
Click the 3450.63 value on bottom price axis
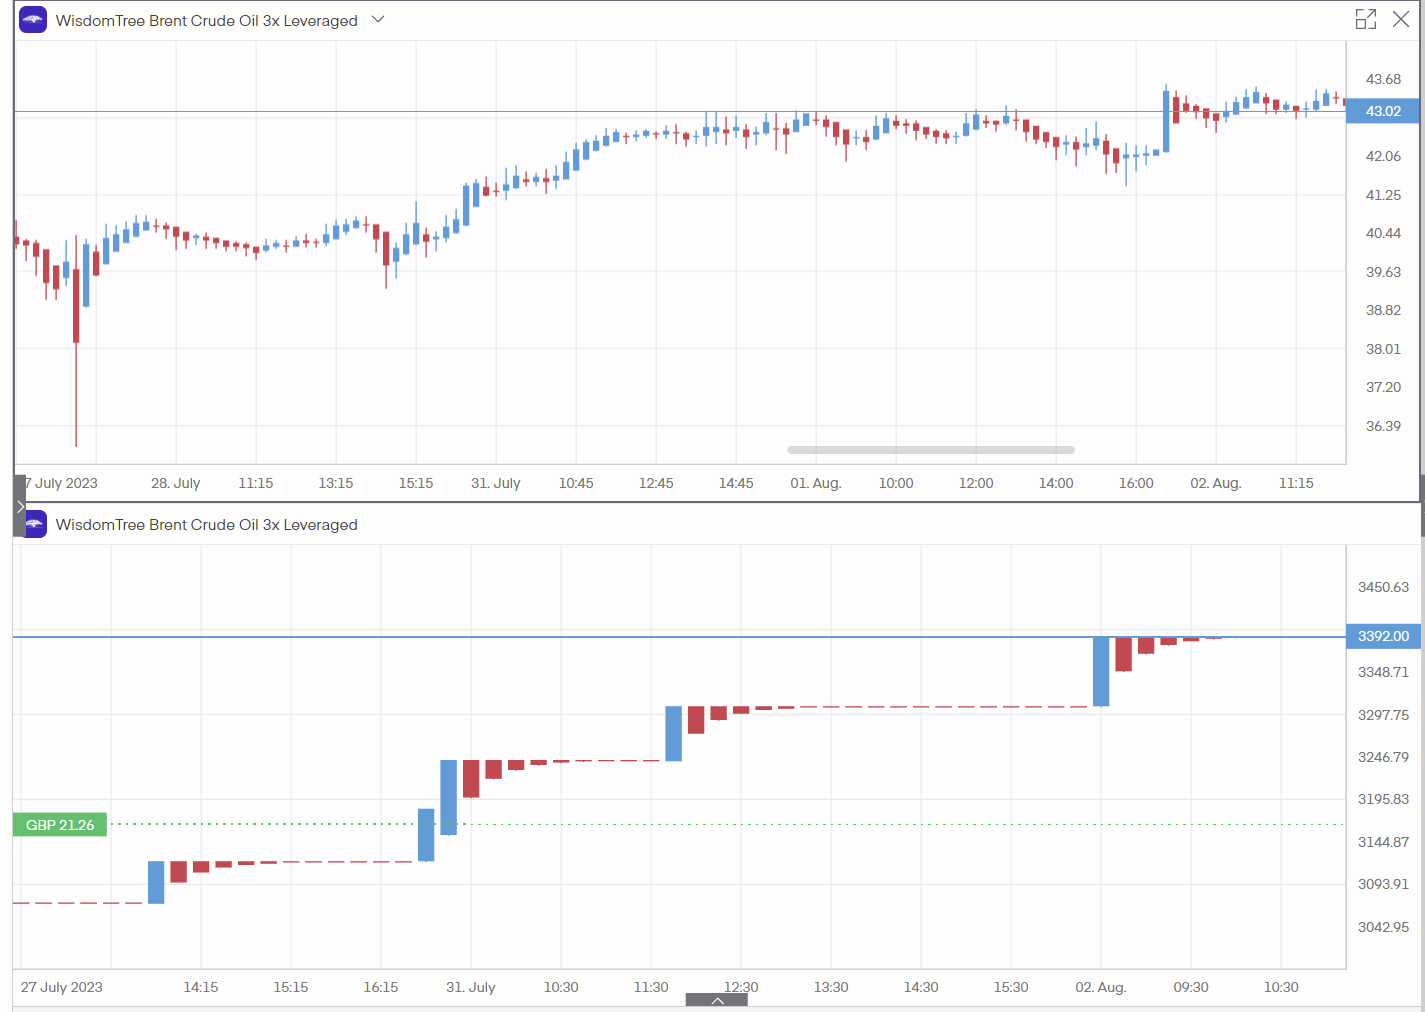(x=1383, y=587)
